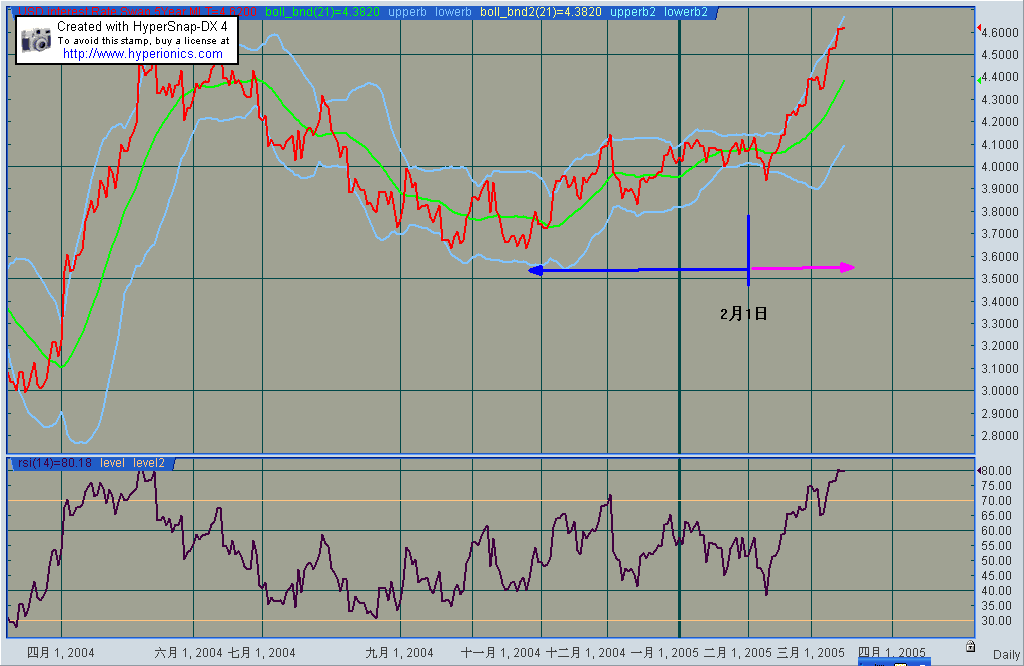
Task: Click 2.8000 on the price axis
Action: coord(1000,436)
